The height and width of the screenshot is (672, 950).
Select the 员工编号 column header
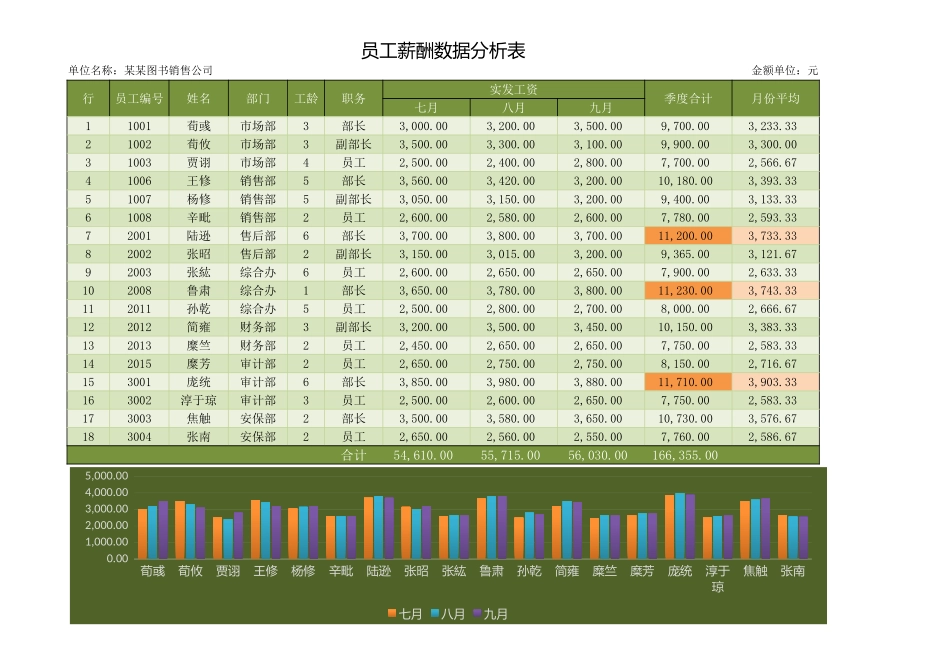coord(139,98)
